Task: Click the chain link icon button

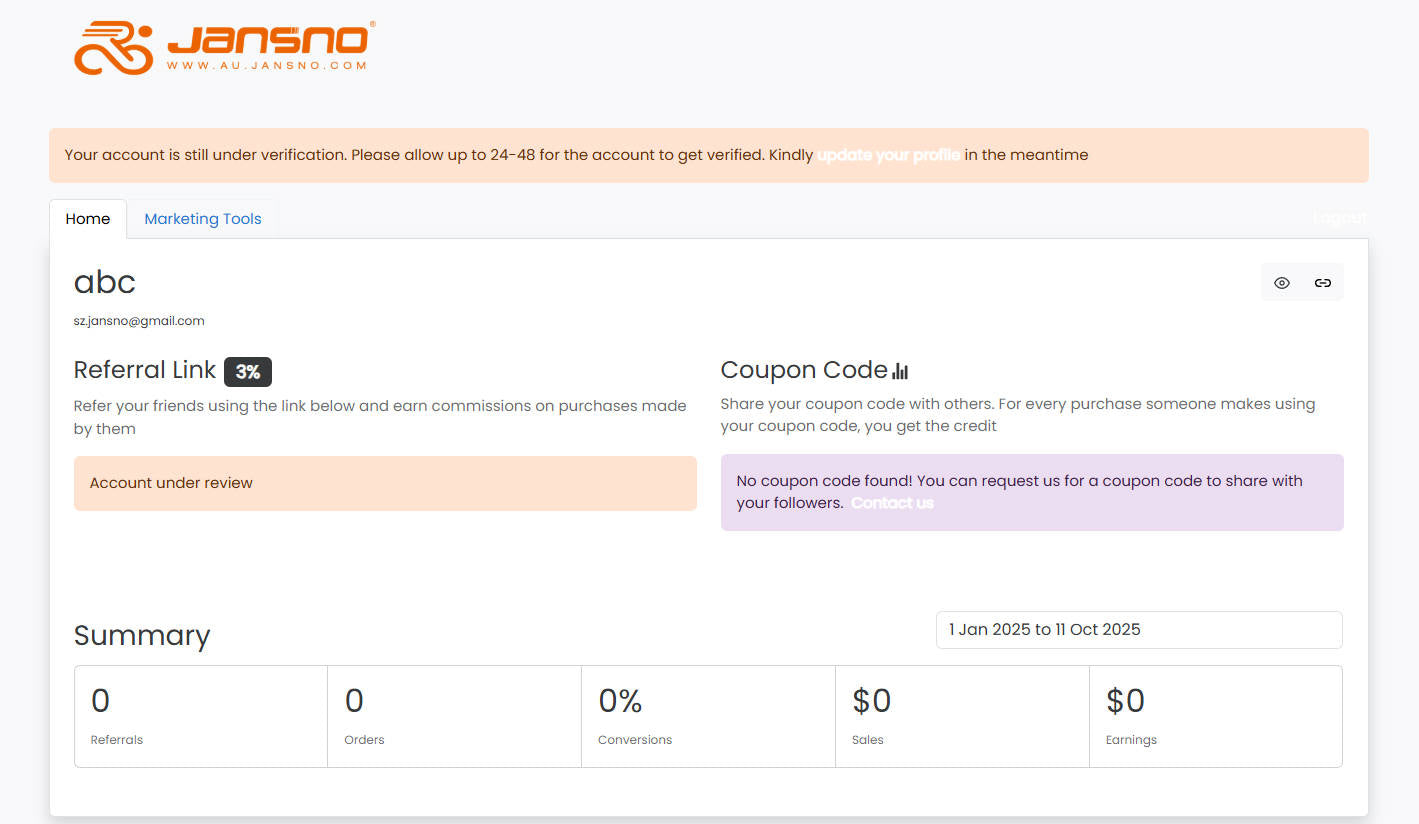Action: click(x=1323, y=283)
